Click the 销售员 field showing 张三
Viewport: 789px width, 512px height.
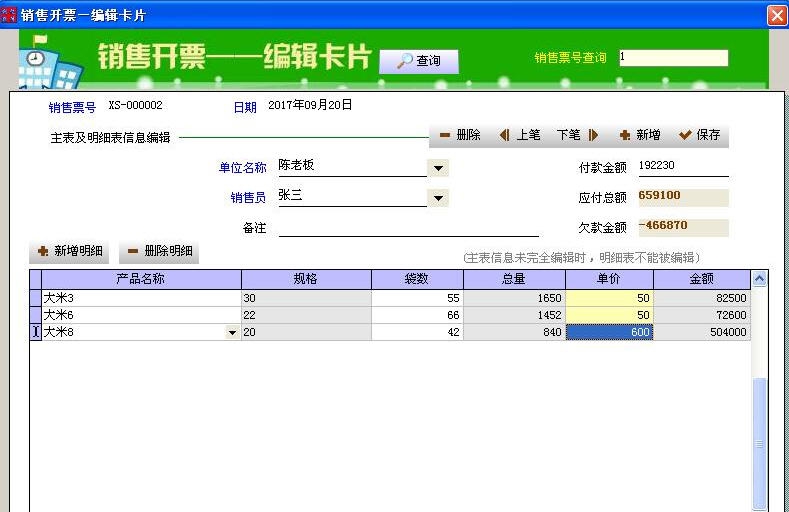pos(352,196)
